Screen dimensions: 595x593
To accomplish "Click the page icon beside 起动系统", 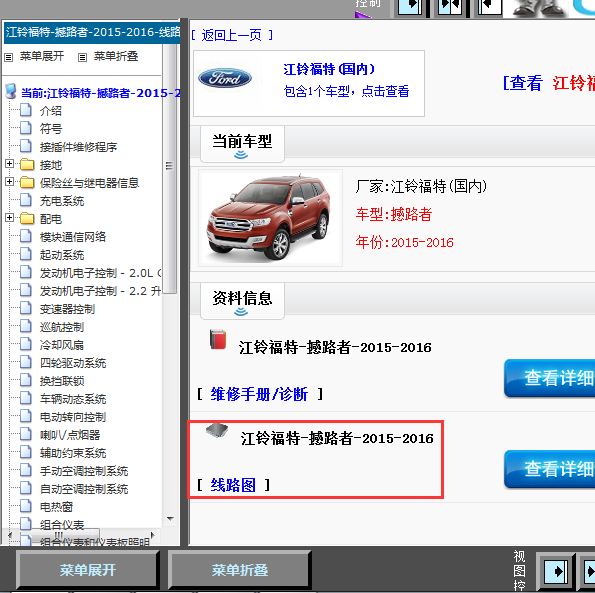I will (26, 254).
